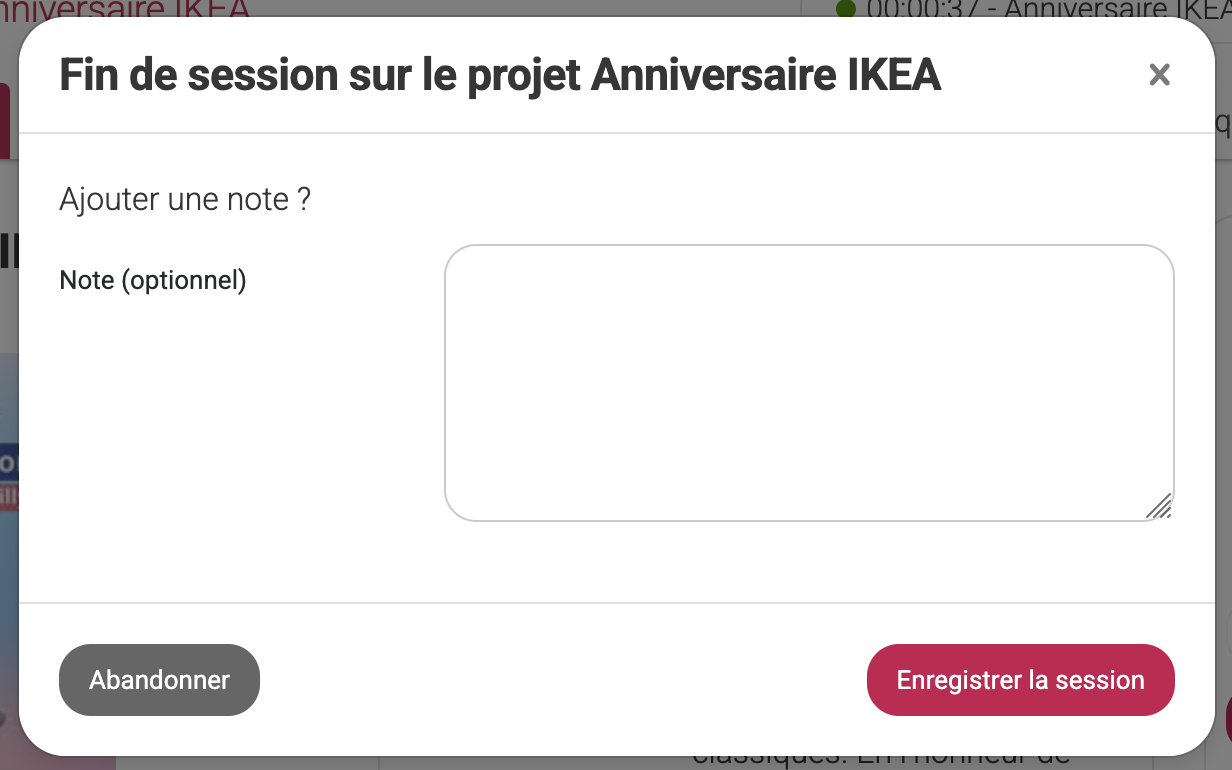Save with Enregistrer la session
Screen dimensions: 1232x770
(x=1020, y=680)
